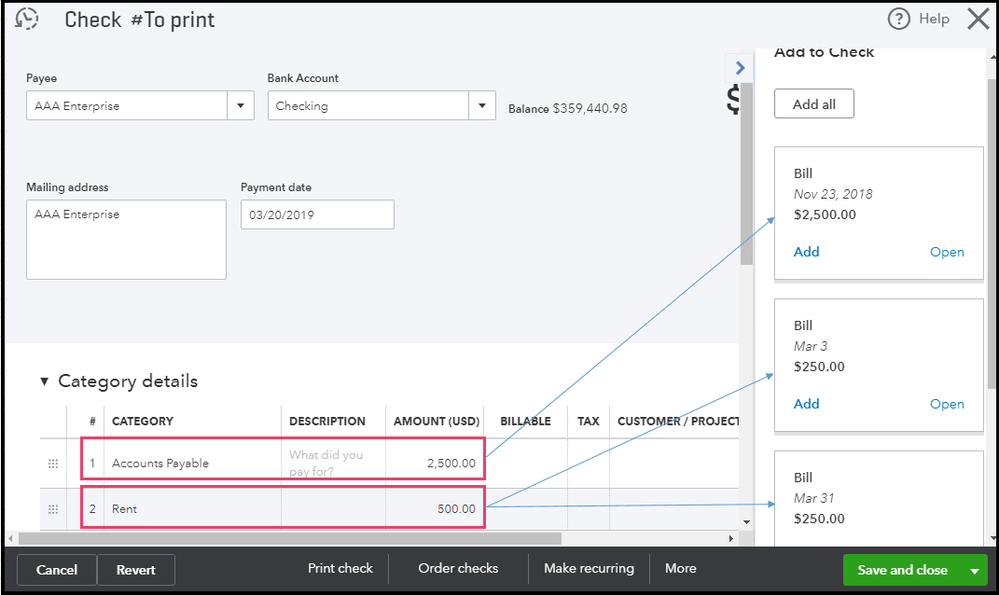Click the drag handle icon for Rent row
999x595 pixels.
[x=53, y=509]
